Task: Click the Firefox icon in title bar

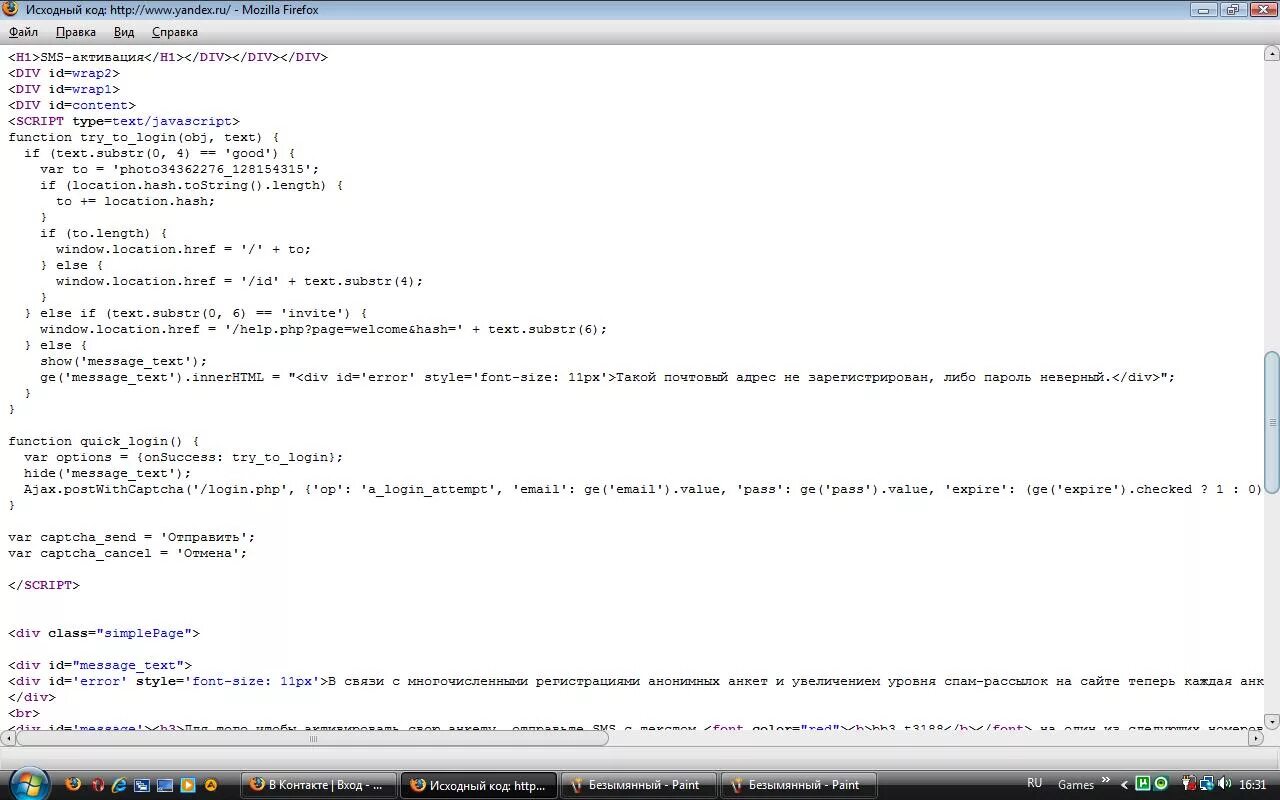Action: point(11,9)
